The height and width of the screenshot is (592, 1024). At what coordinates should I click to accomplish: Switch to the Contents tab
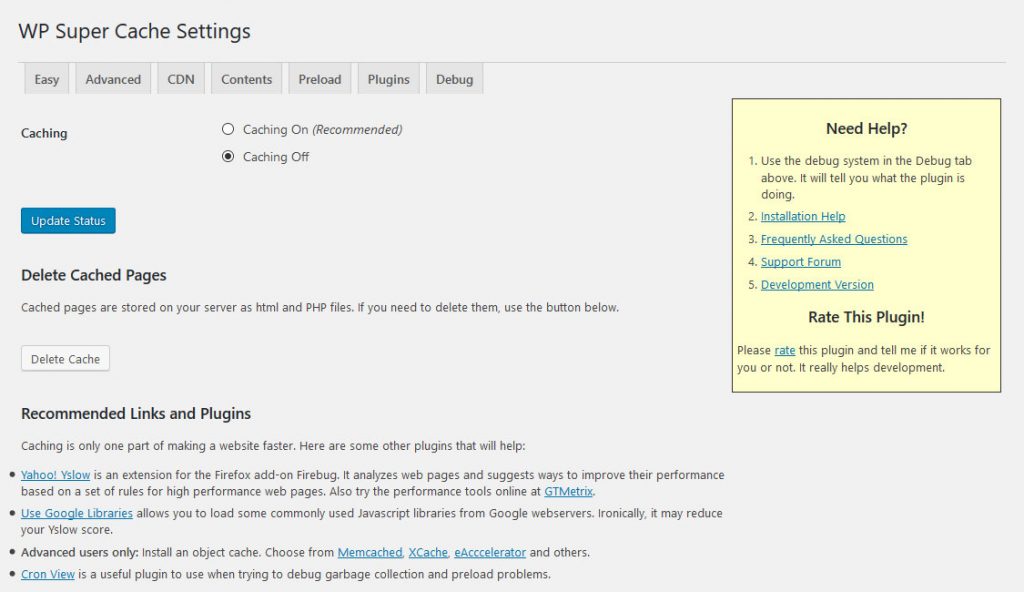246,78
